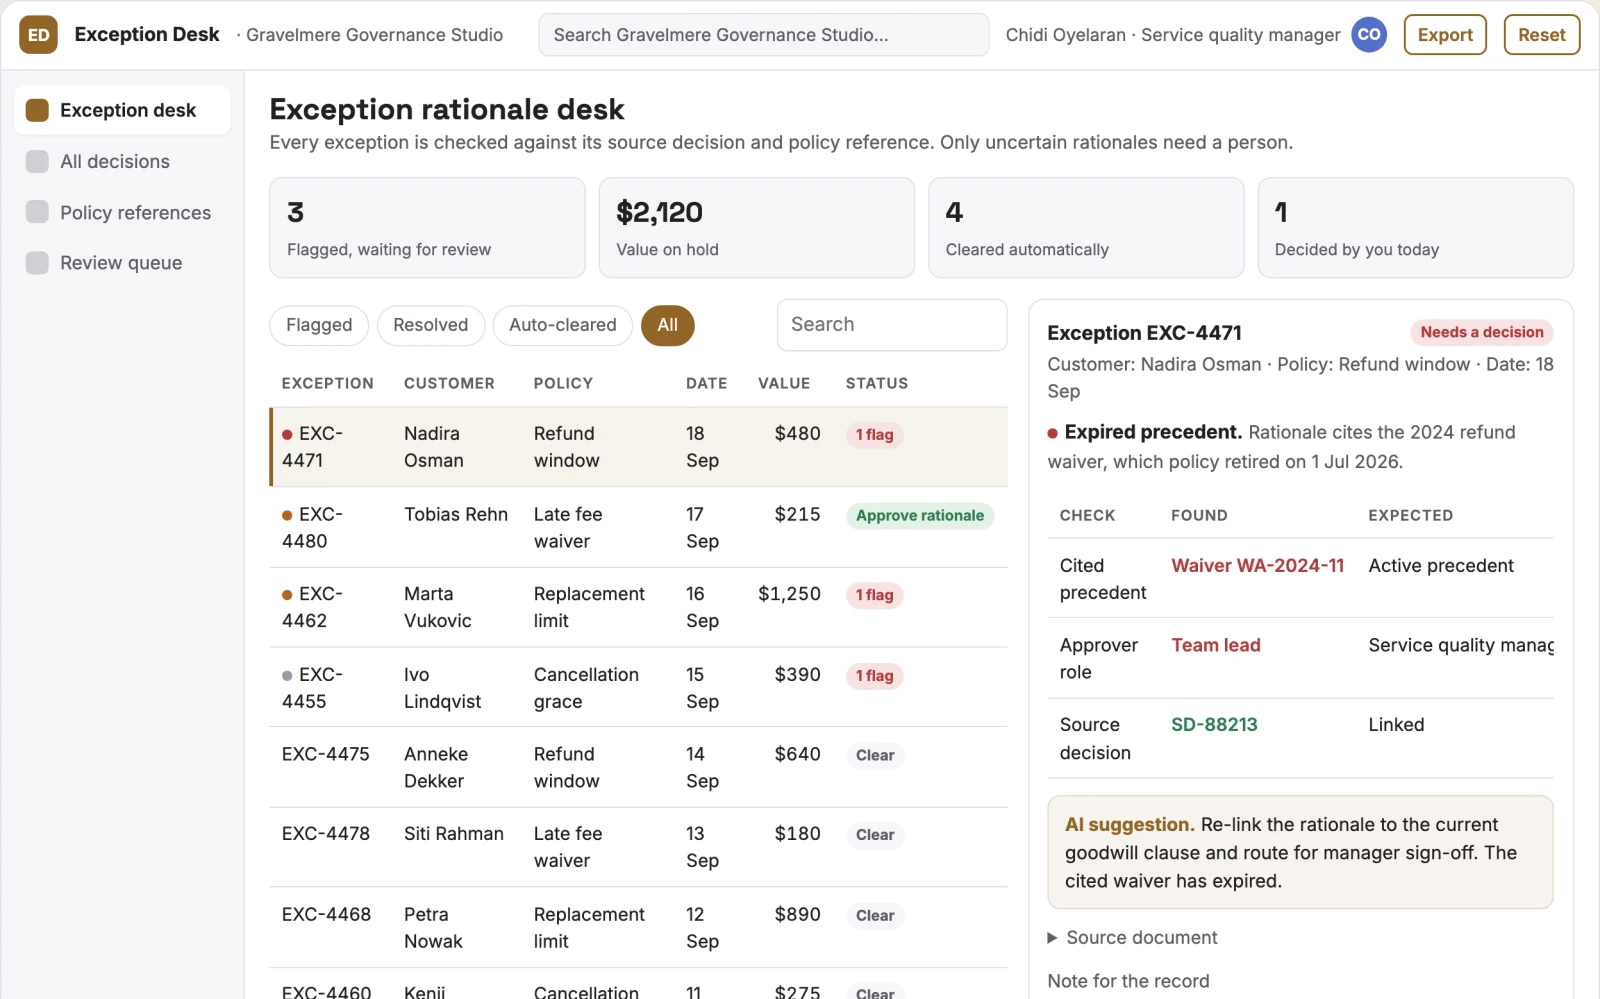The width and height of the screenshot is (1600, 999).
Task: Click the Exception desk sidebar icon
Action: [x=37, y=110]
